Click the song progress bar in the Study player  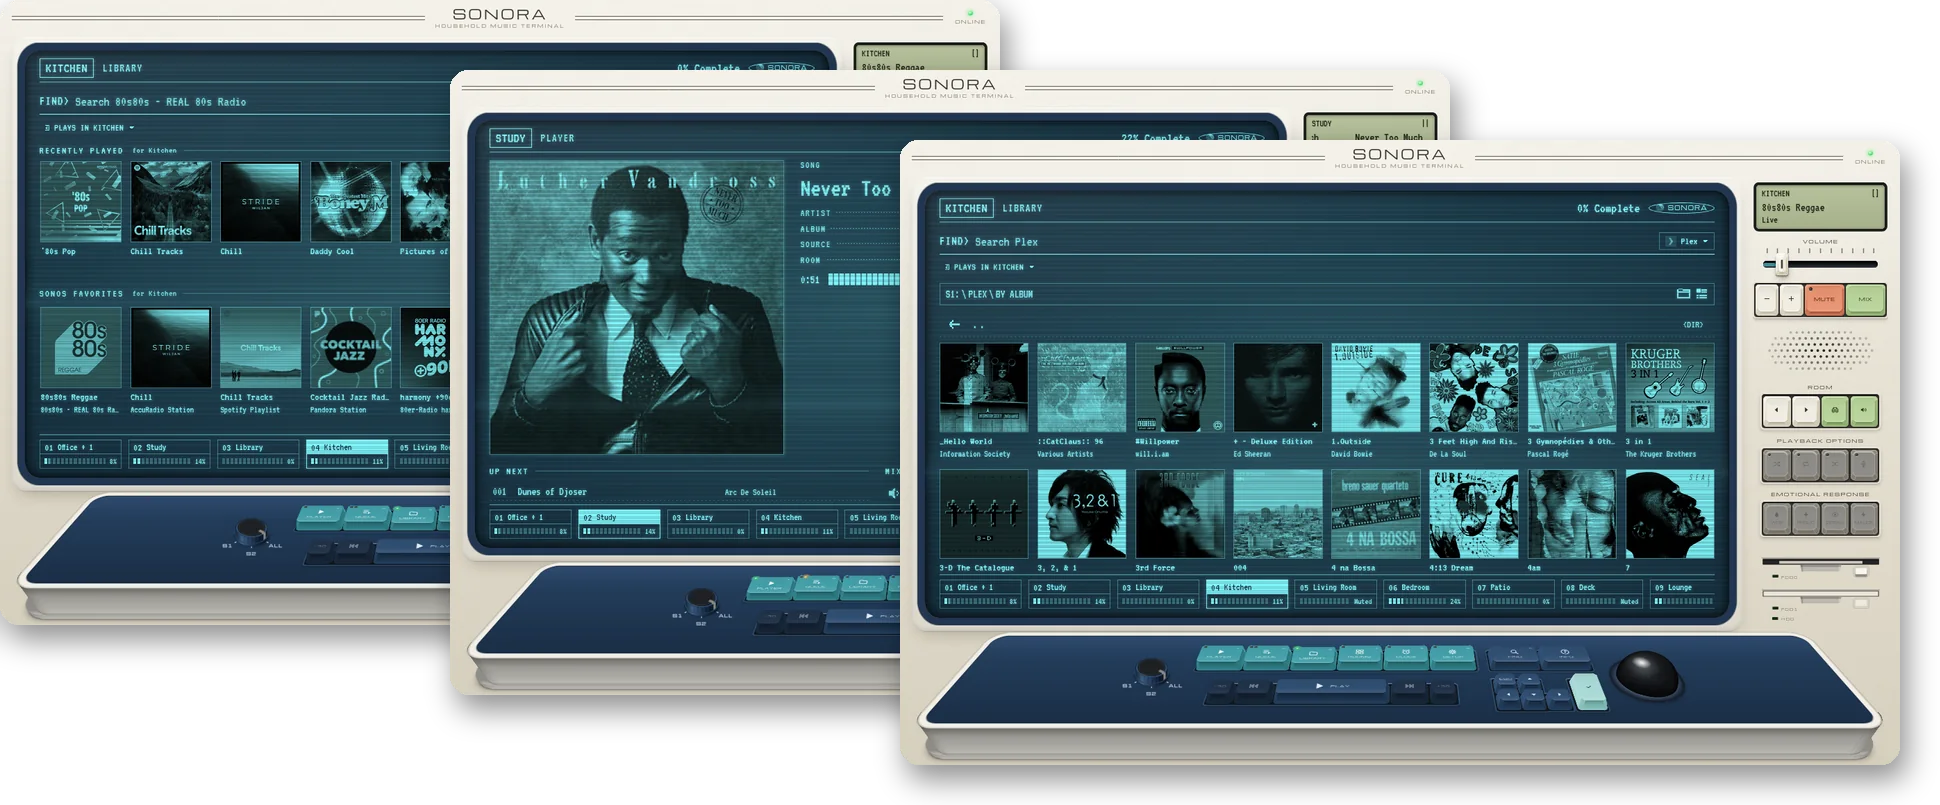click(864, 280)
